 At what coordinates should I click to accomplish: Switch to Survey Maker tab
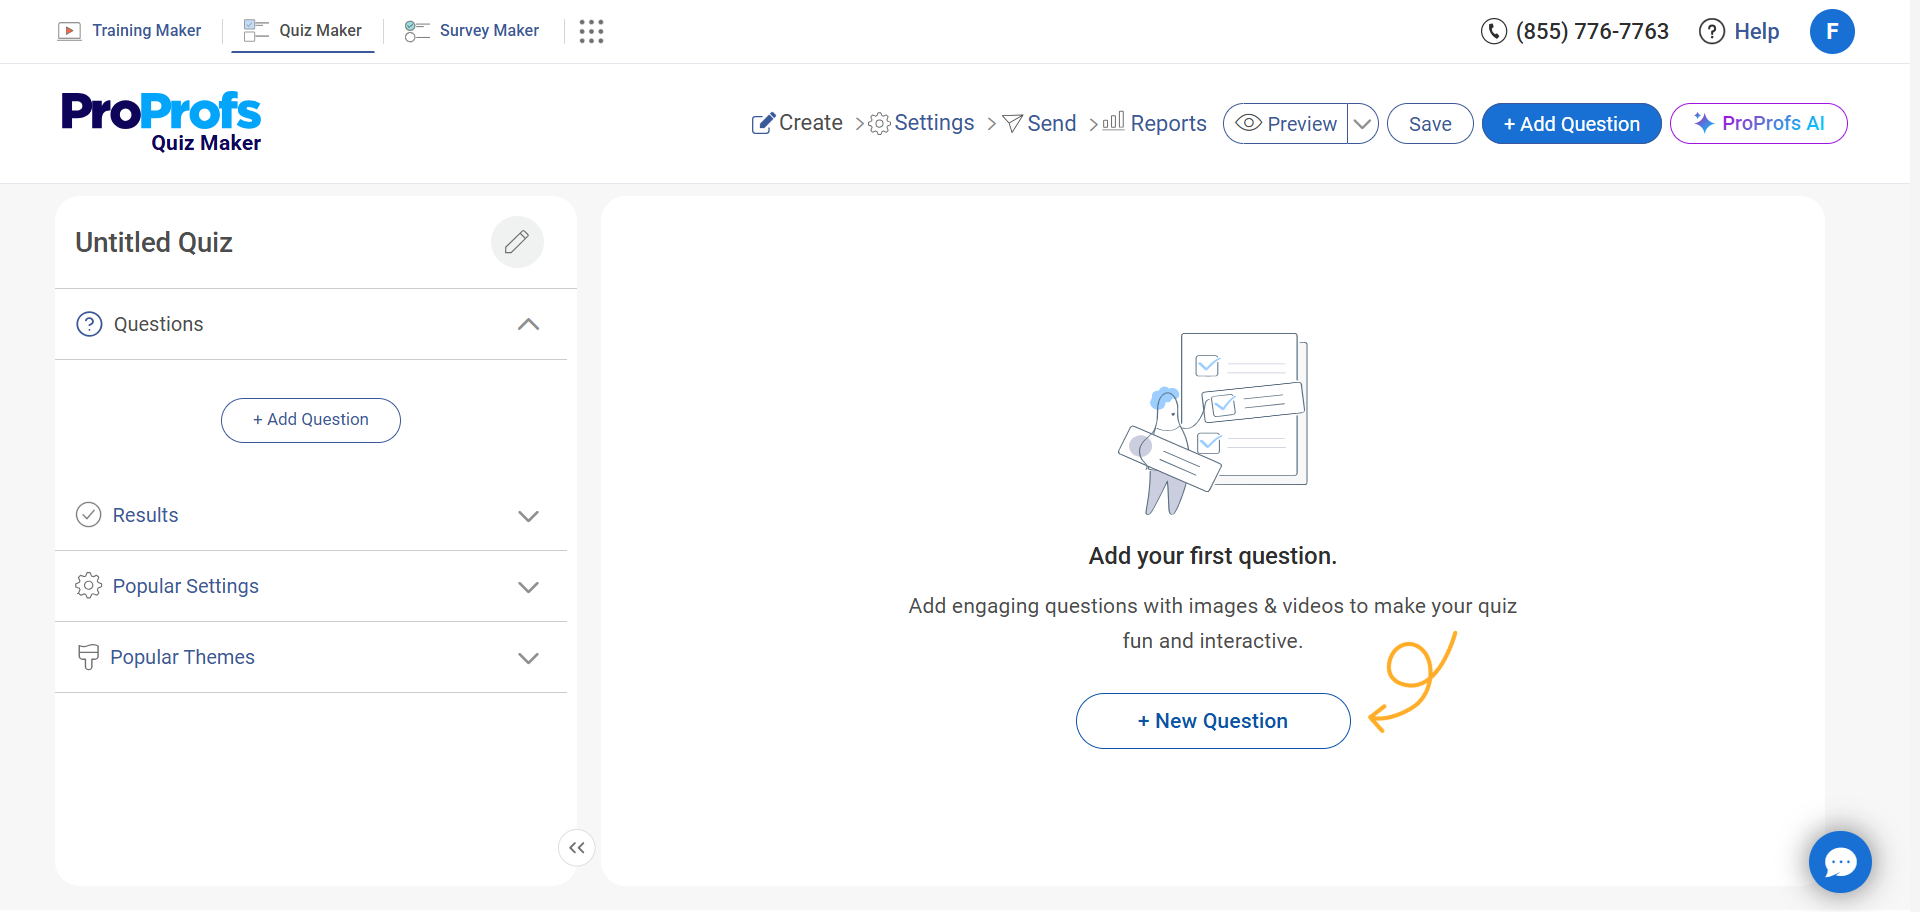point(472,31)
